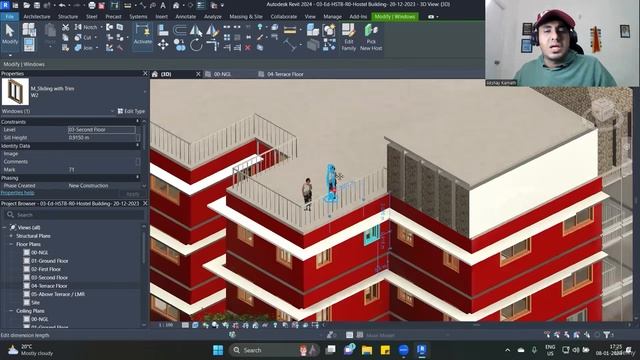Open File Explorer from the taskbar
This screenshot has height=360, width=640.
[x=367, y=350]
